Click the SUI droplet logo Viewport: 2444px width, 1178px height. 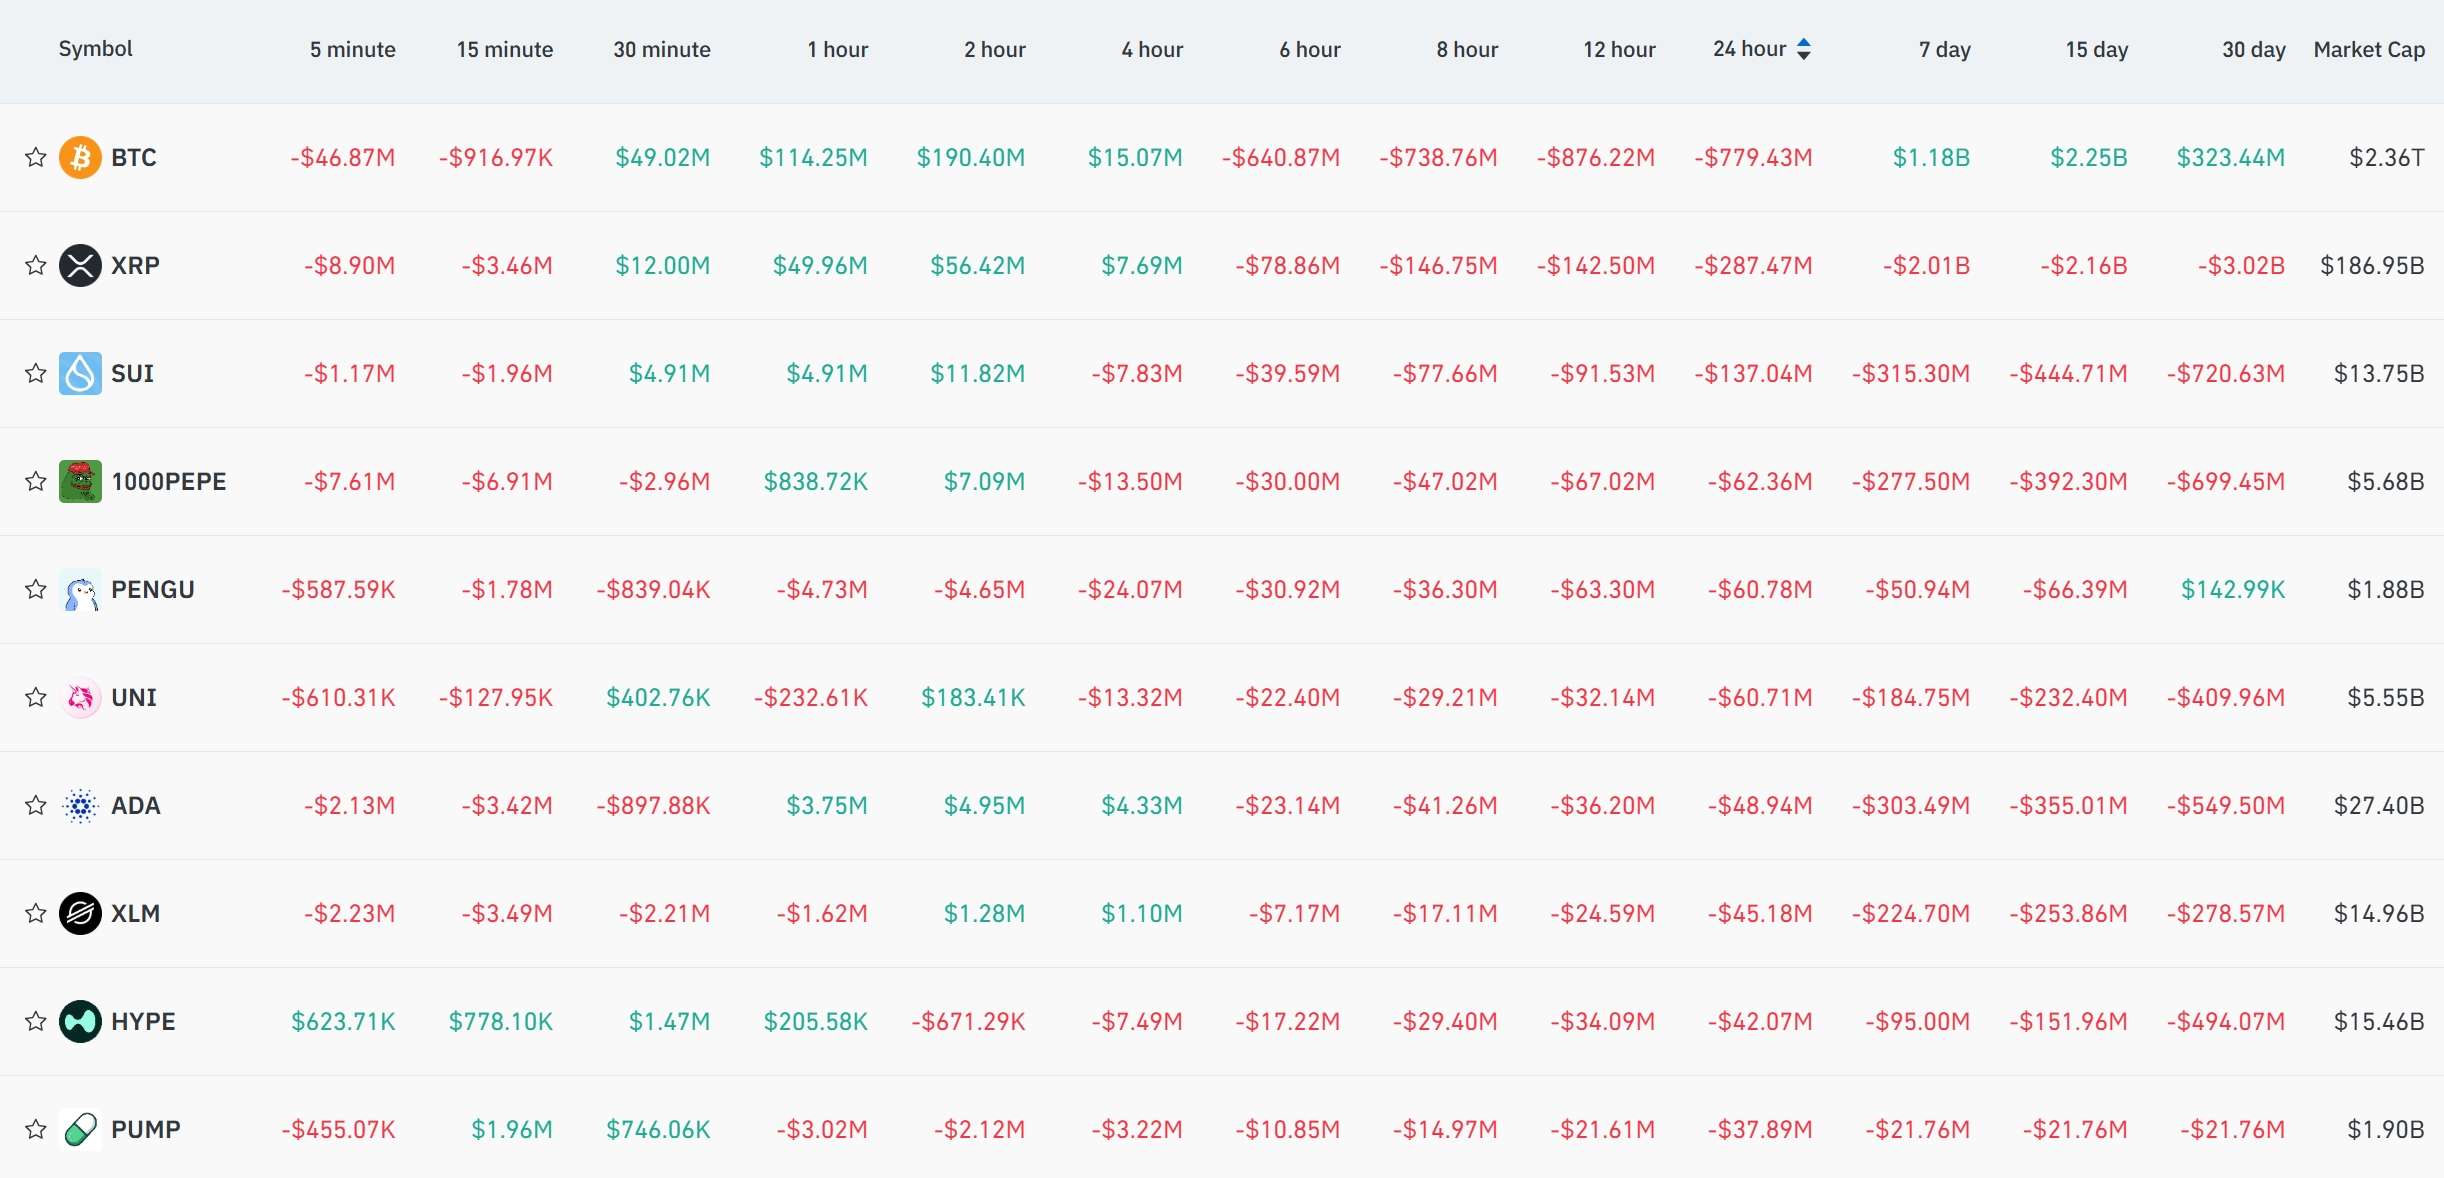80,373
